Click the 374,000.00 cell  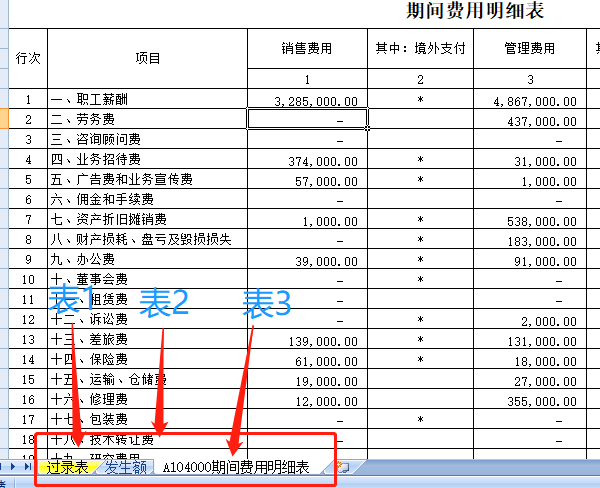pos(307,159)
